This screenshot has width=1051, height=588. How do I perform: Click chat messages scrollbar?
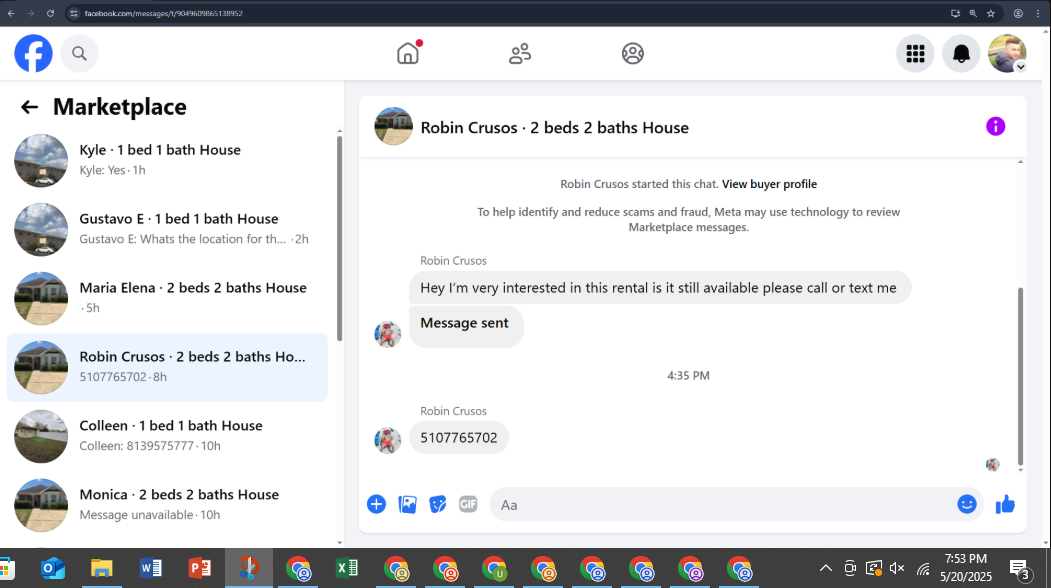tap(1020, 375)
